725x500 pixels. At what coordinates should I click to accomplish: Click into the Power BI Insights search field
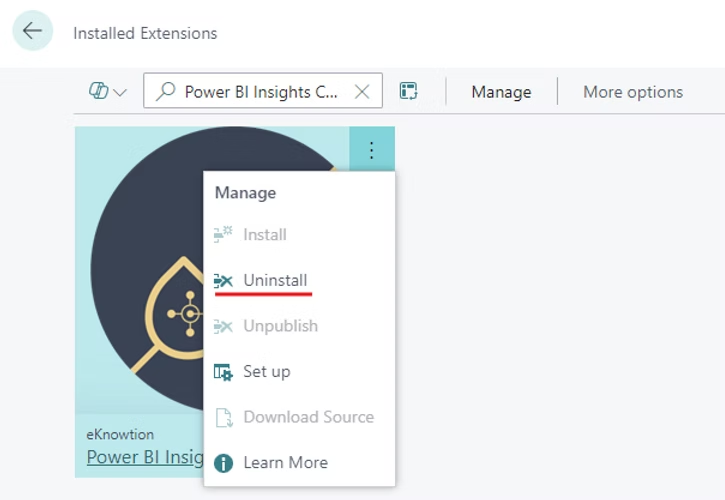pyautogui.click(x=260, y=92)
